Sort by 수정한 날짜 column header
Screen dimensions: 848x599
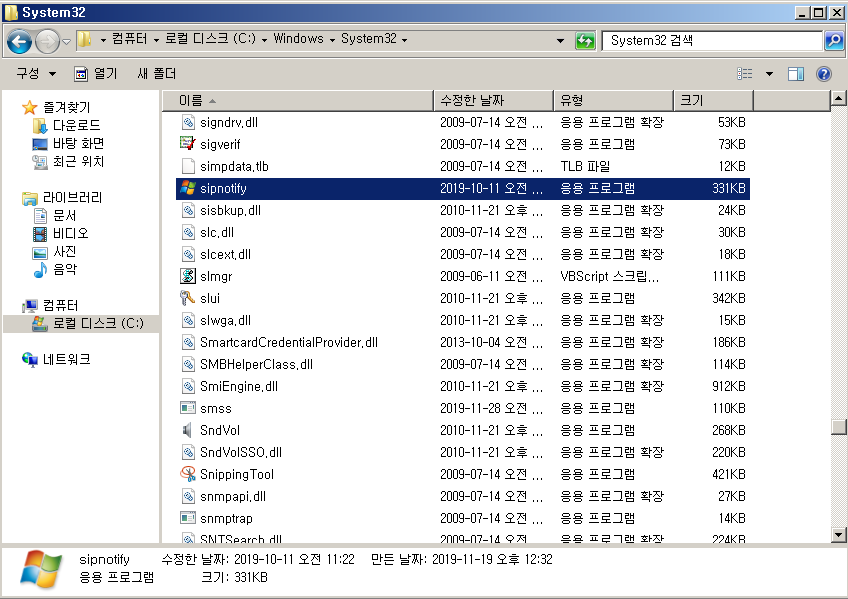[x=494, y=101]
